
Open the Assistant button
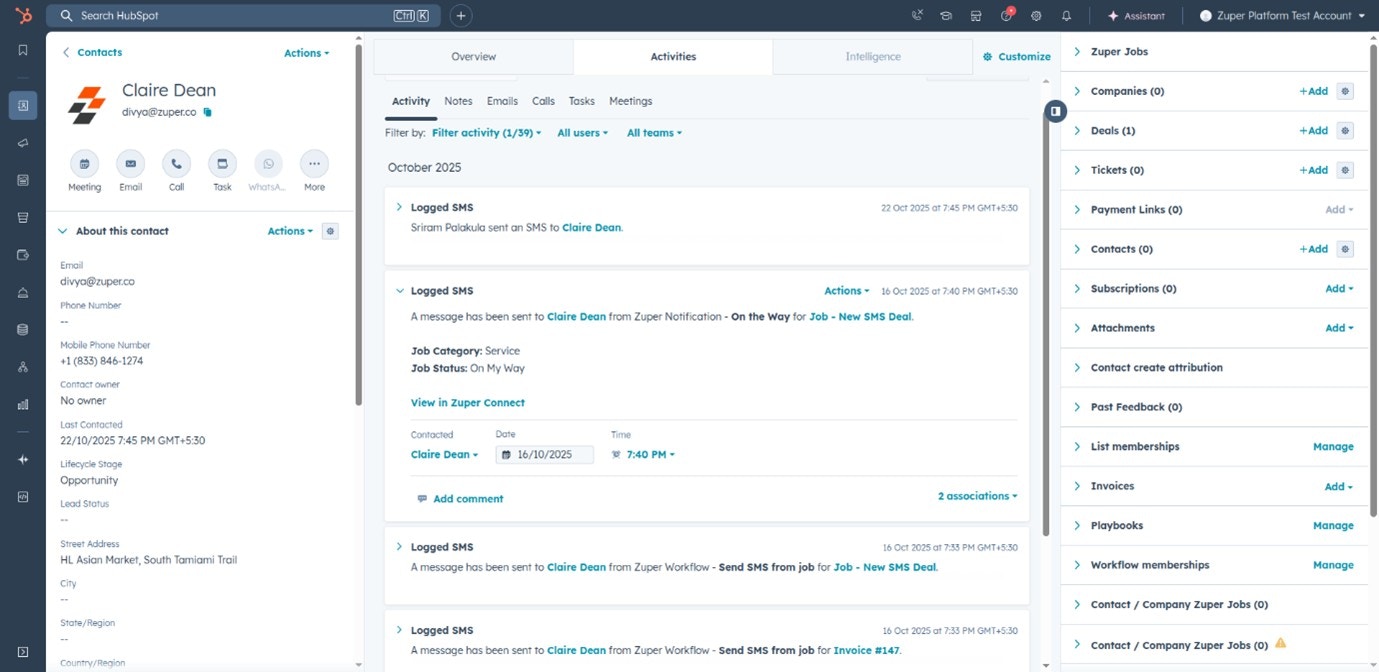[x=1136, y=15]
